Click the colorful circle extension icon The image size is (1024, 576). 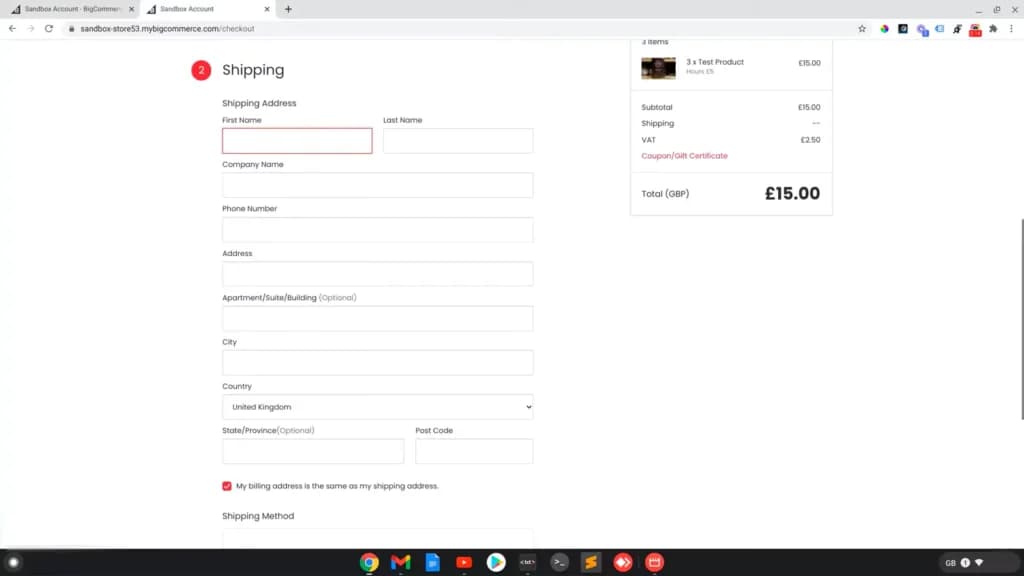884,29
